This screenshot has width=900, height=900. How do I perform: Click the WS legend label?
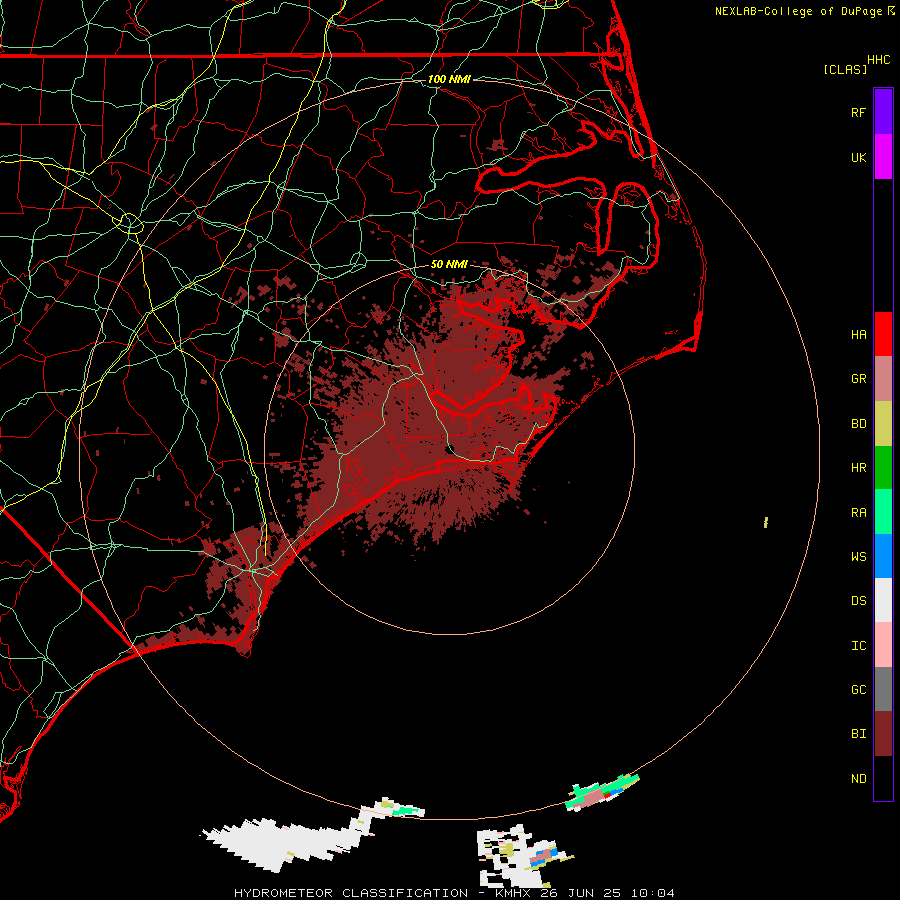858,557
